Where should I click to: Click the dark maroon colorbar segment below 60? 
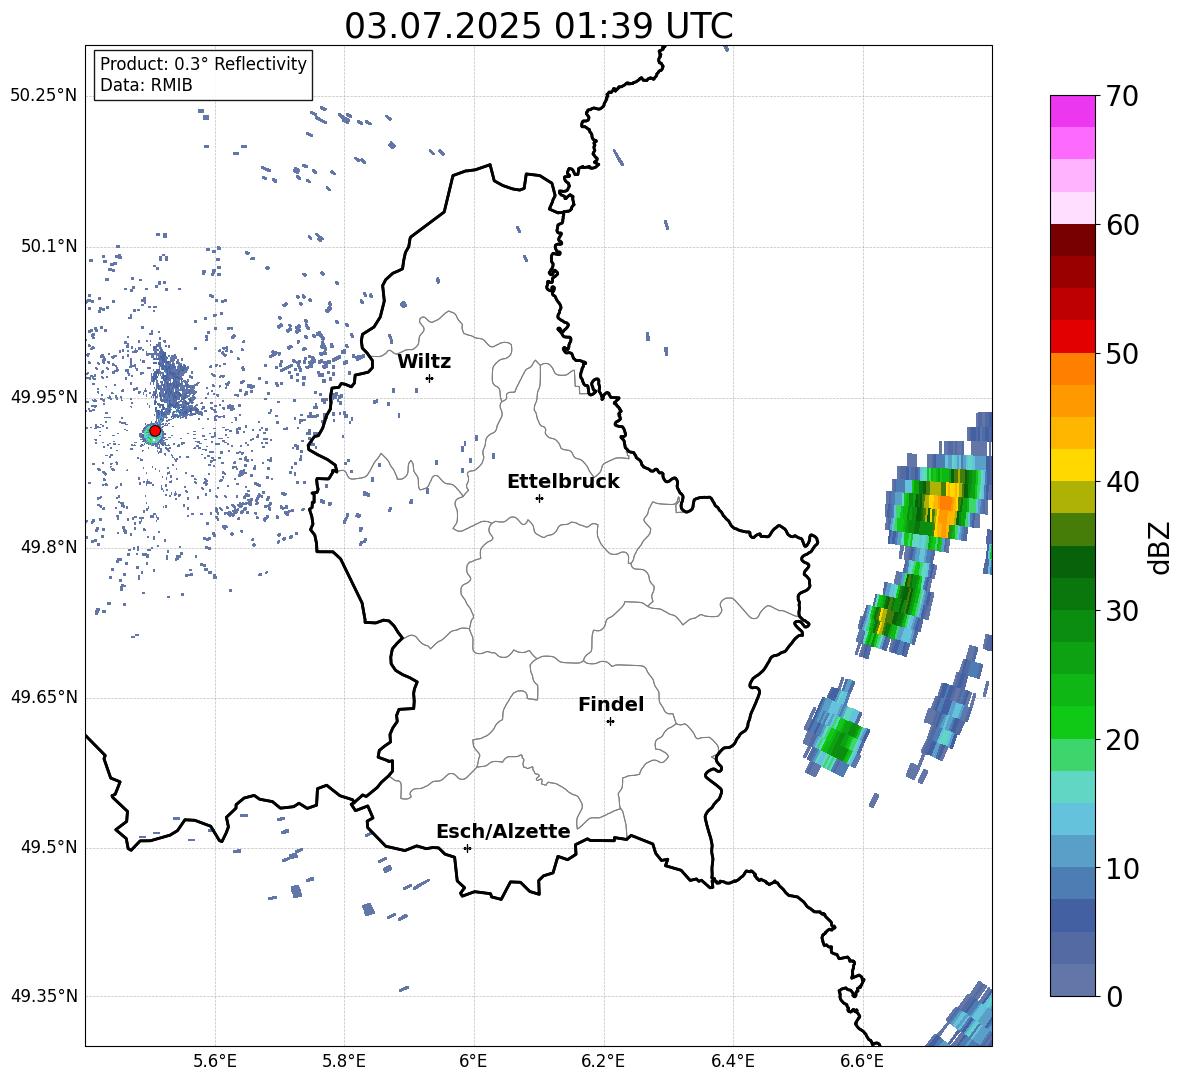(x=1072, y=240)
